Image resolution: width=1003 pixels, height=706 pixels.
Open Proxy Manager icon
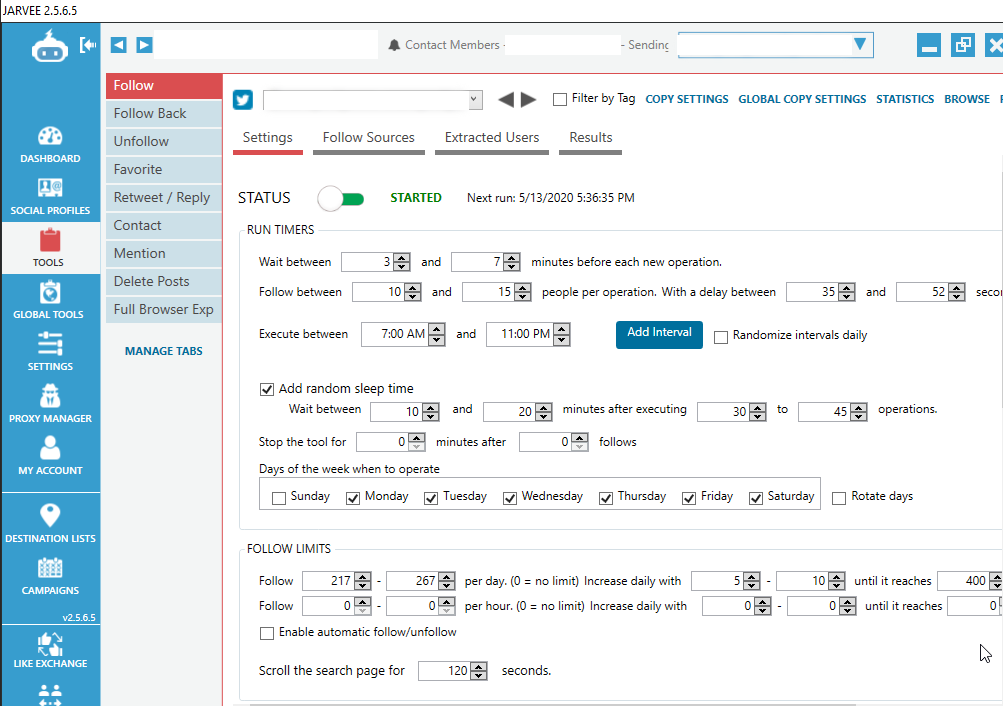[x=50, y=396]
